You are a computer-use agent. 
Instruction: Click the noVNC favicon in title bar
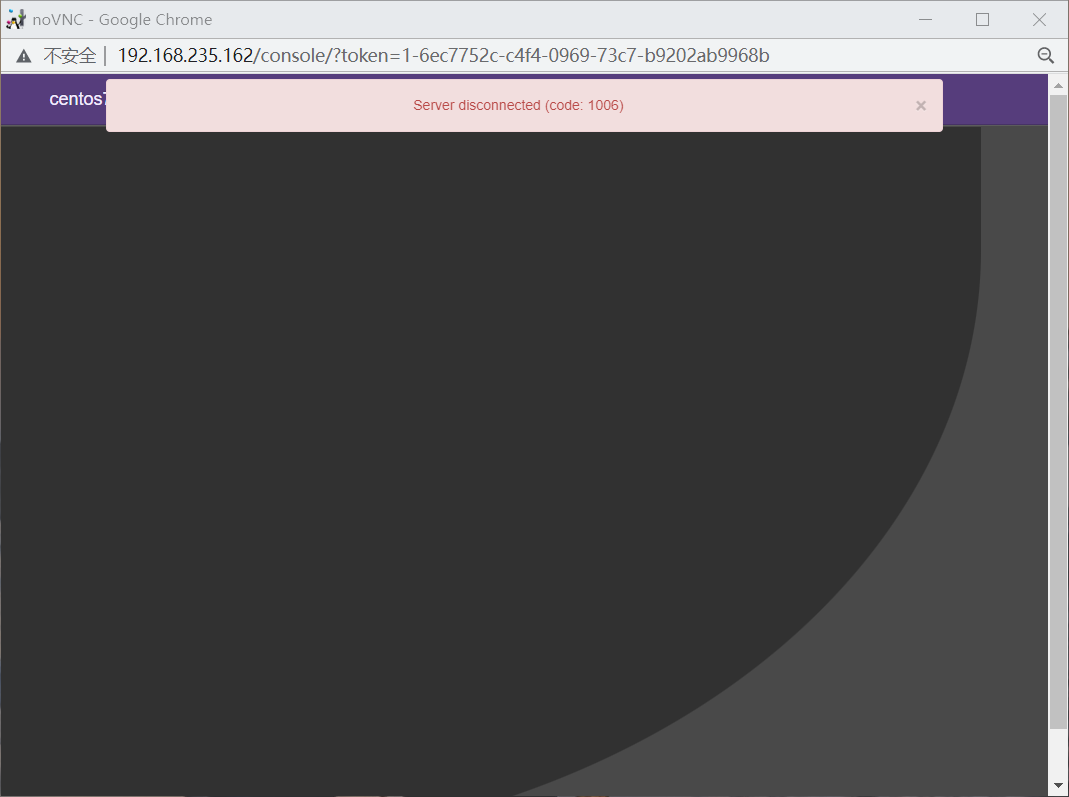[16, 20]
